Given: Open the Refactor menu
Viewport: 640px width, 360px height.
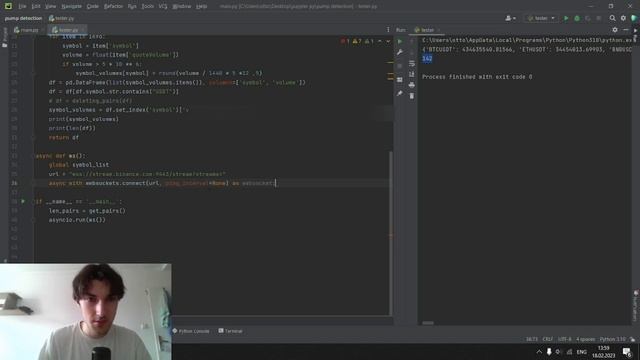Looking at the screenshot, I should coord(113,6).
